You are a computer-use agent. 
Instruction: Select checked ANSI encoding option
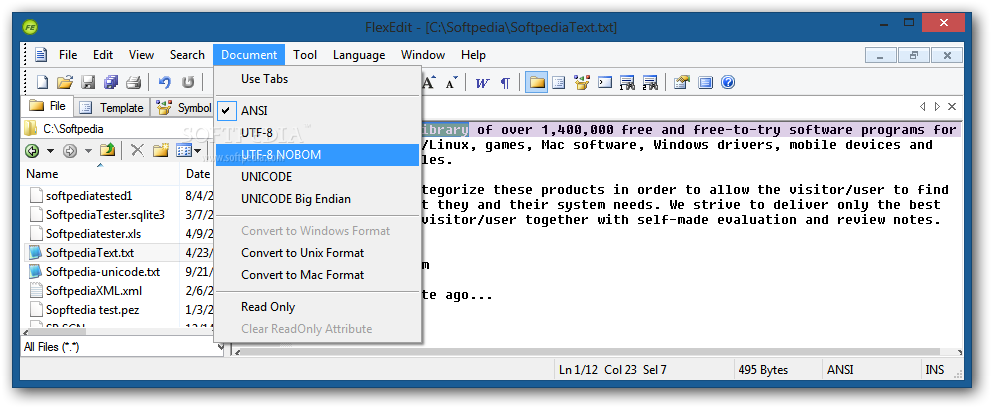click(317, 111)
